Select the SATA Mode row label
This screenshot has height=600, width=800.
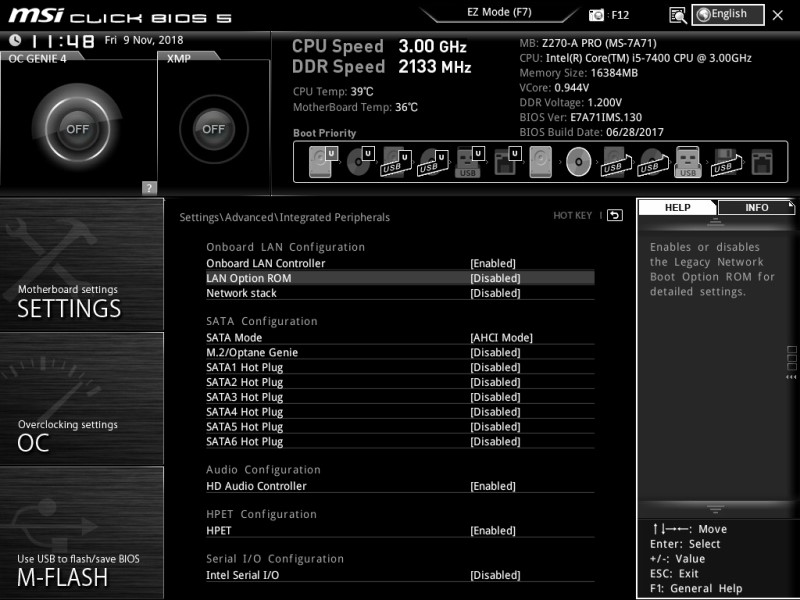(x=234, y=338)
